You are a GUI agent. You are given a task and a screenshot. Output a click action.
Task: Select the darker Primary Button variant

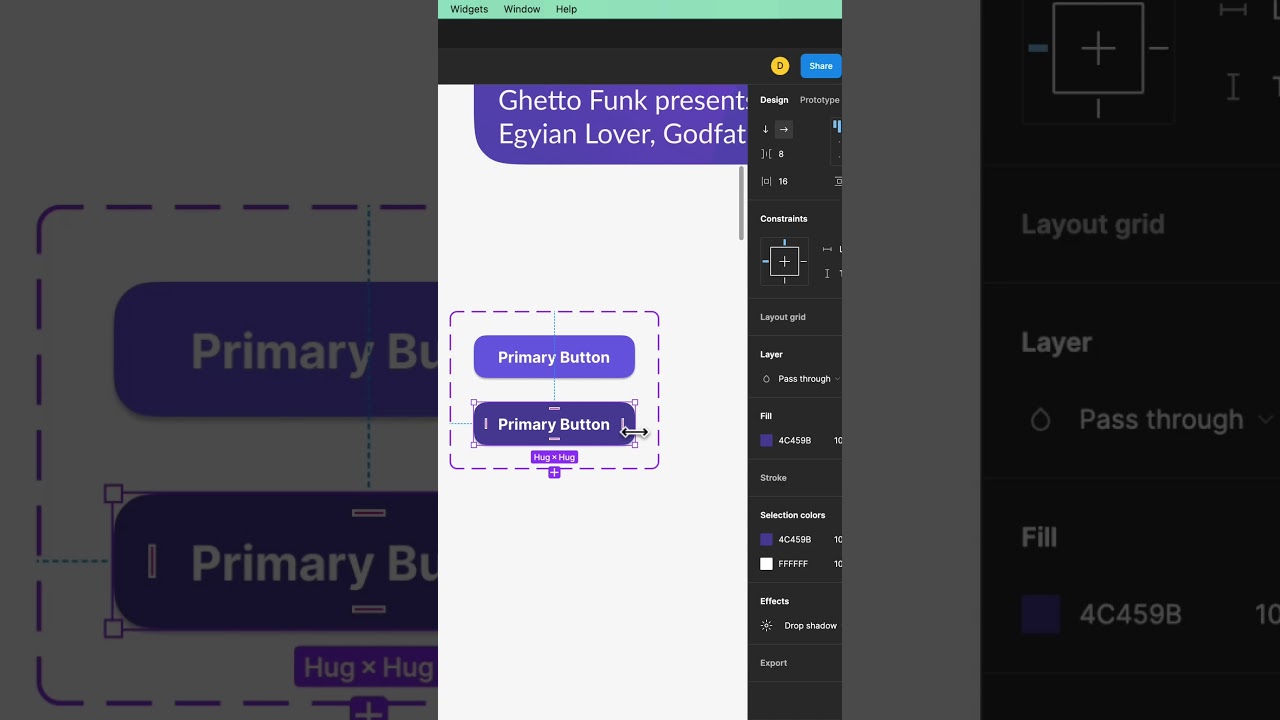554,424
